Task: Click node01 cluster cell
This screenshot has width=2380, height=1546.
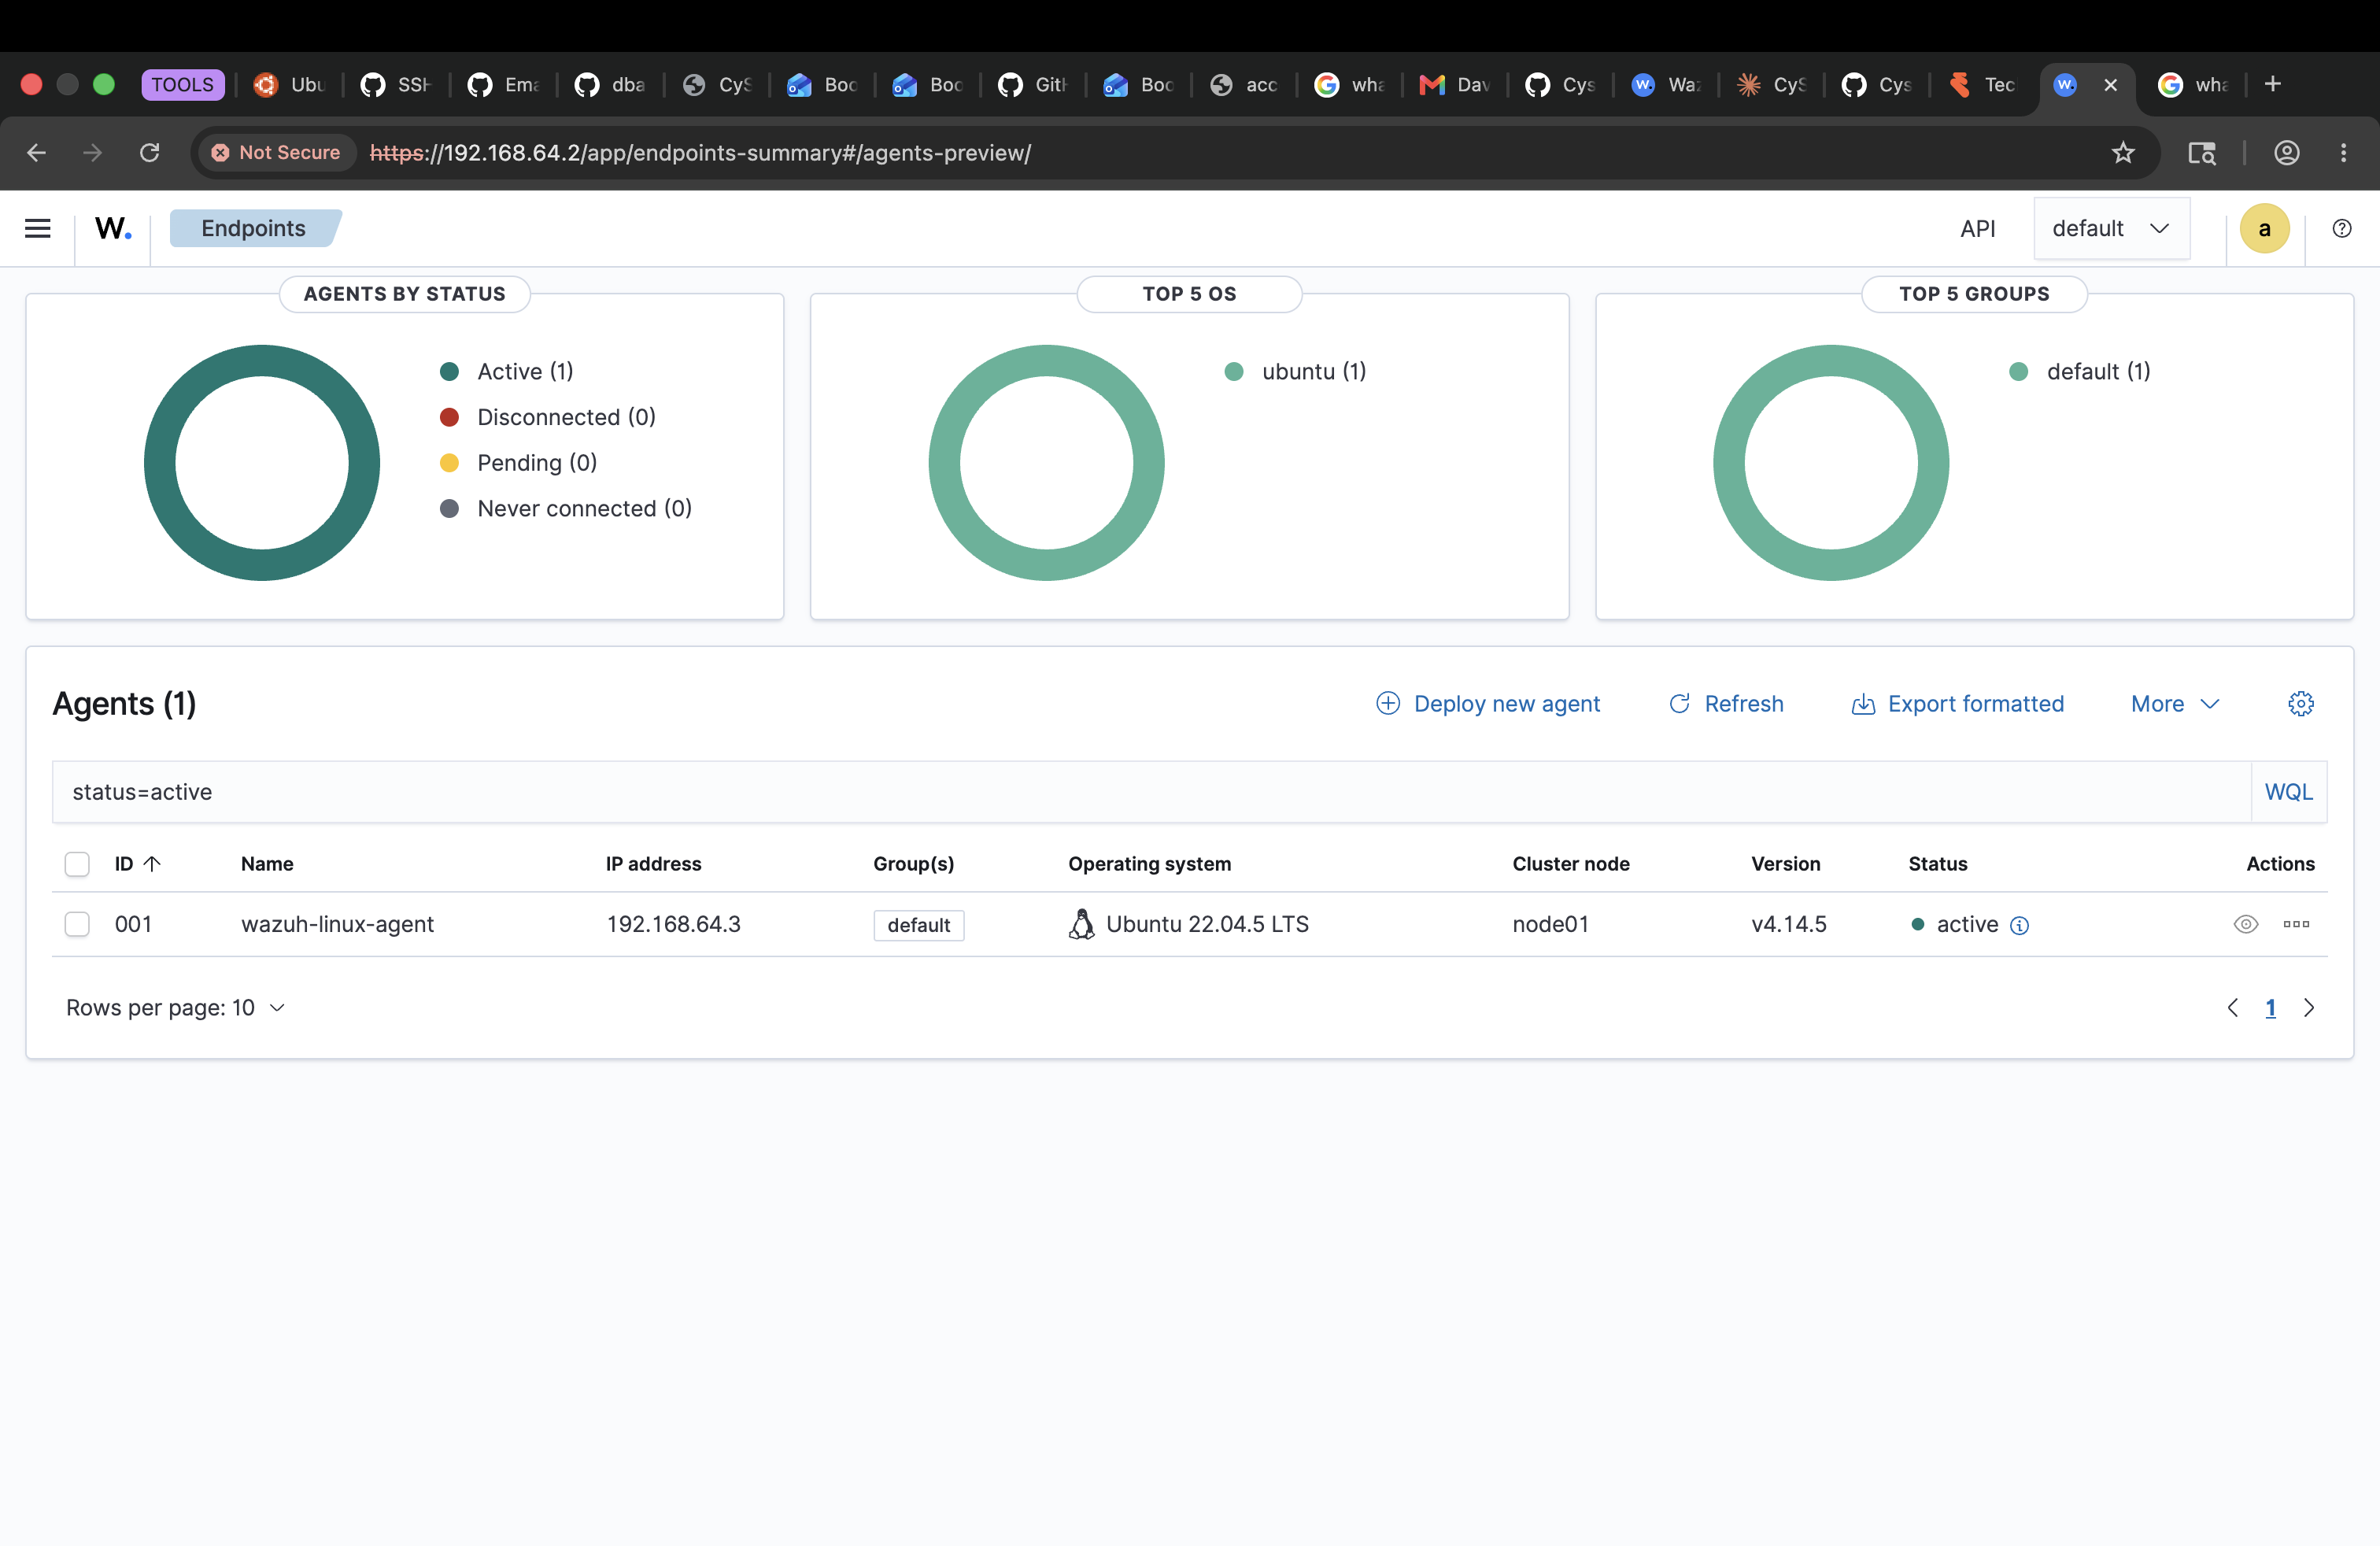Action: click(1550, 924)
